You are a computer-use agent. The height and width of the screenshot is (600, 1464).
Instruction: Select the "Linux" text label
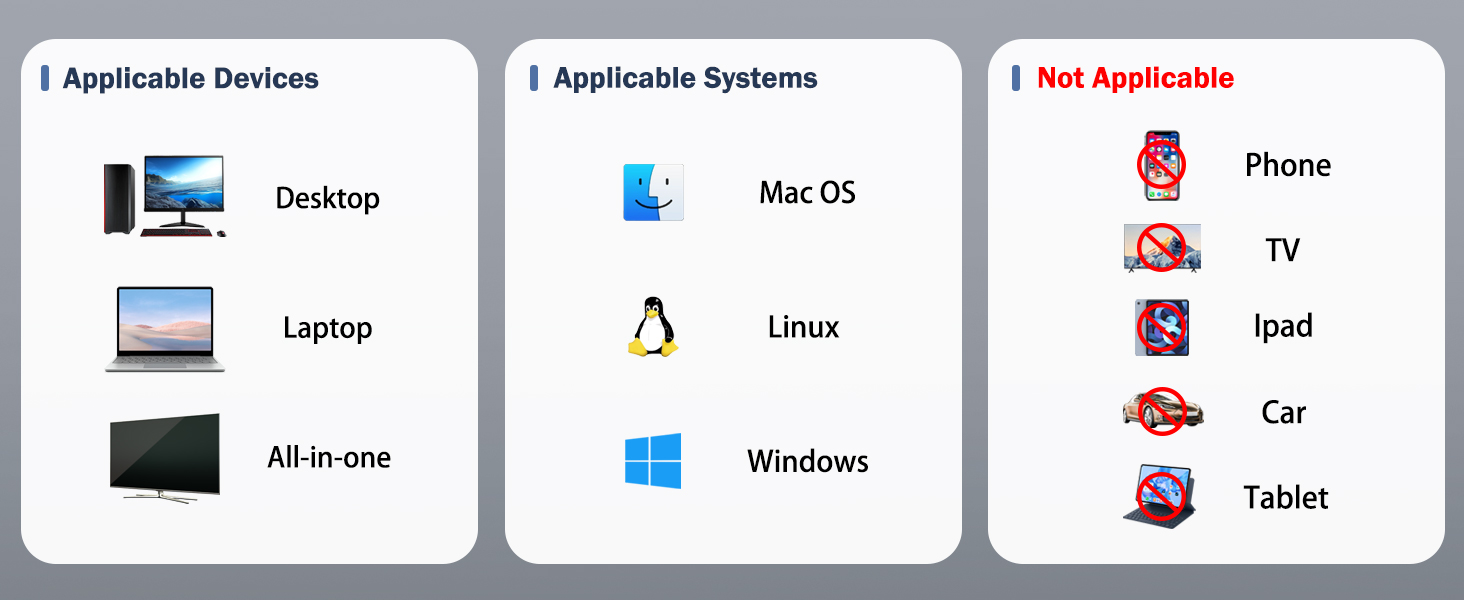pyautogui.click(x=803, y=327)
